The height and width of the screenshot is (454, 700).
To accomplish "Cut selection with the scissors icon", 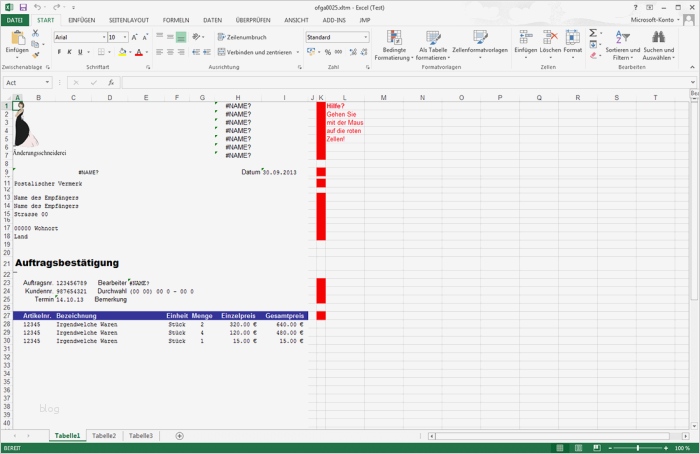I will 35,33.
